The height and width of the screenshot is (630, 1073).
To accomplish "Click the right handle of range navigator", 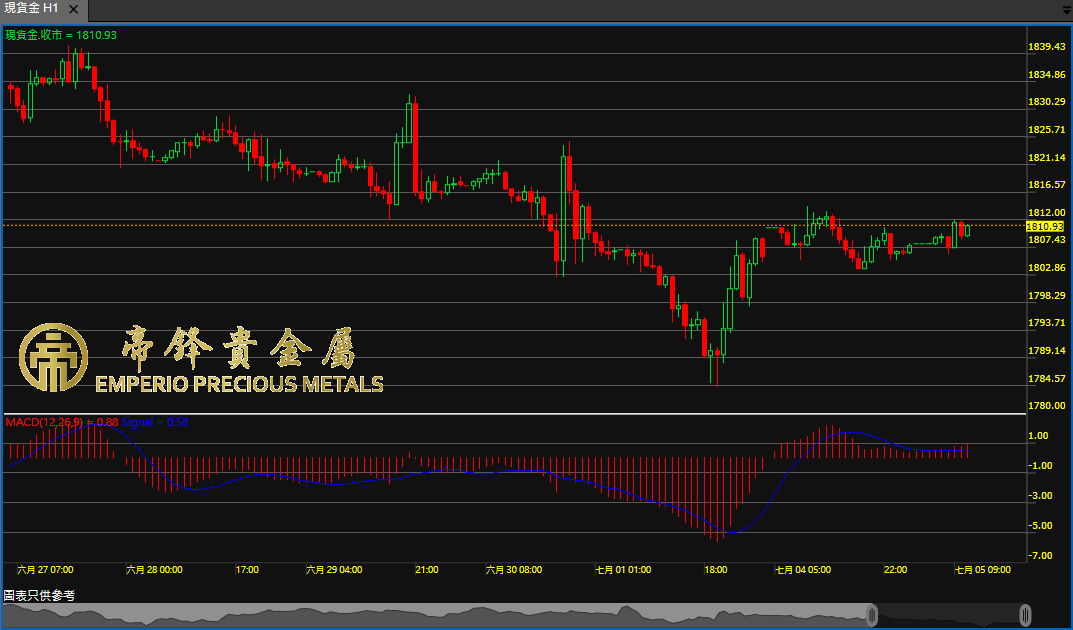I will 1025,614.
